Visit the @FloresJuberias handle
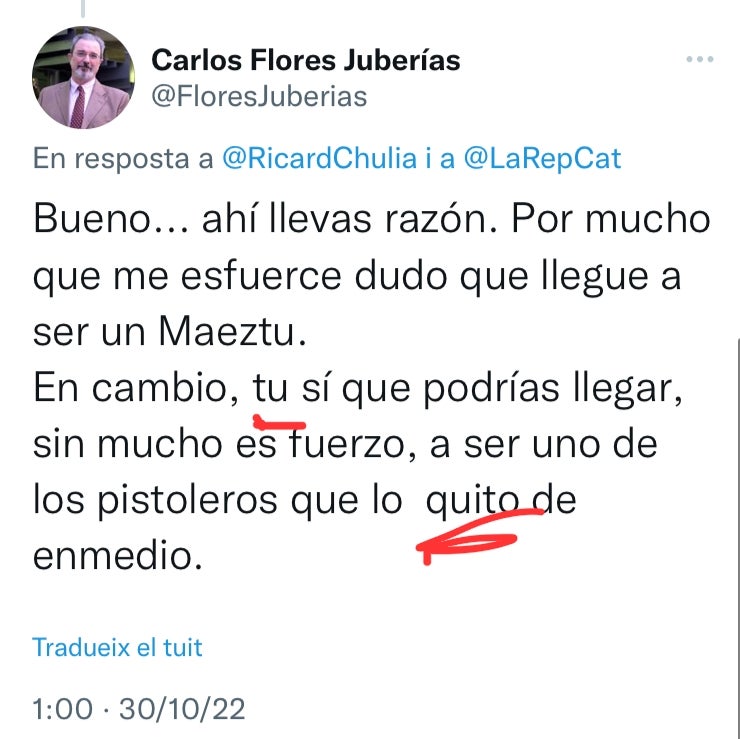The width and height of the screenshot is (740, 739). click(x=259, y=97)
